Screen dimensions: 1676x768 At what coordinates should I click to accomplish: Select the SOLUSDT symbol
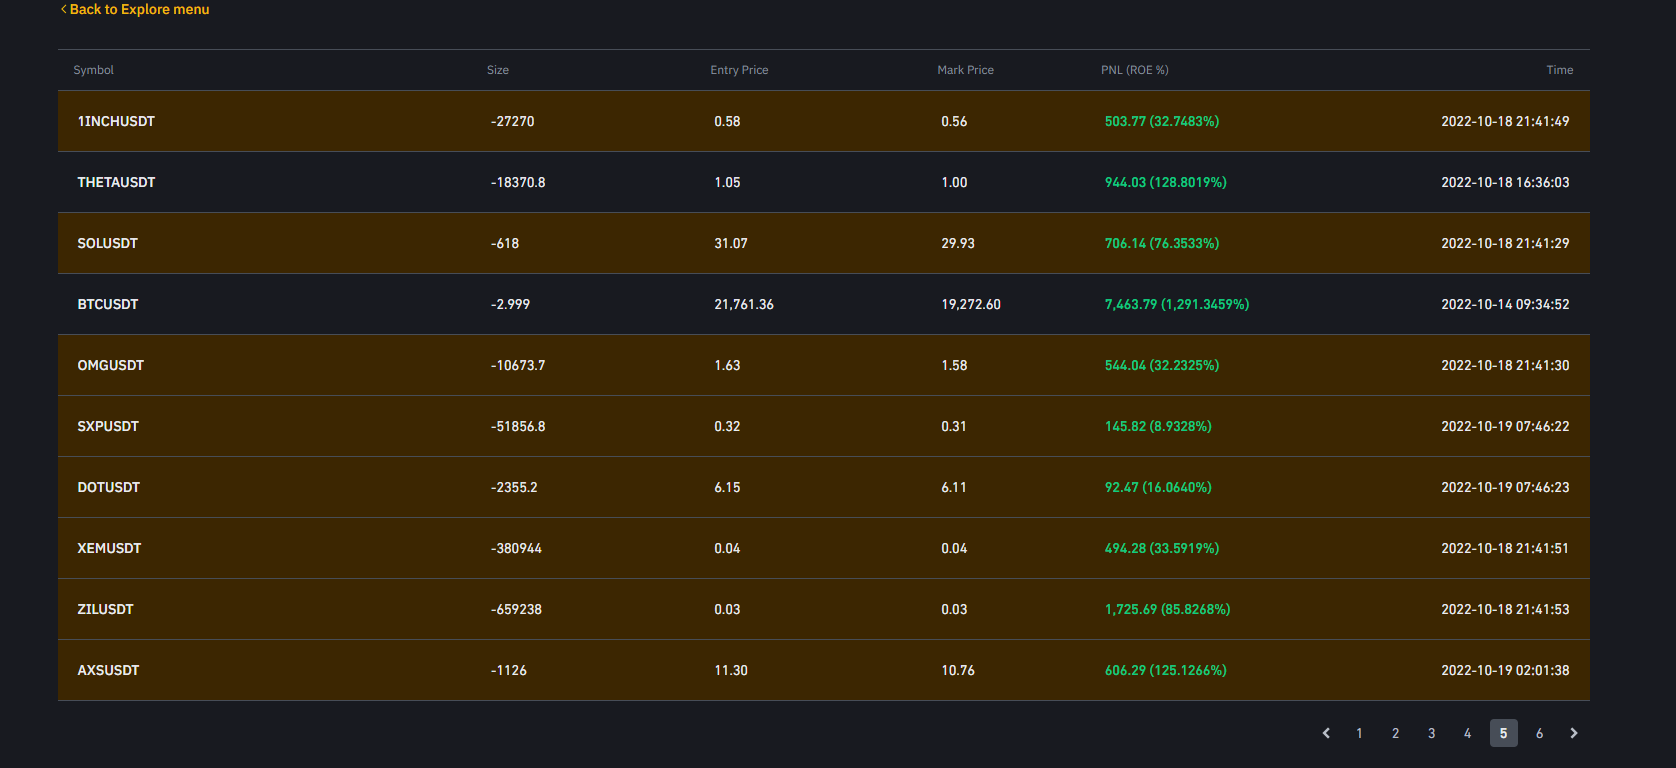pyautogui.click(x=108, y=243)
